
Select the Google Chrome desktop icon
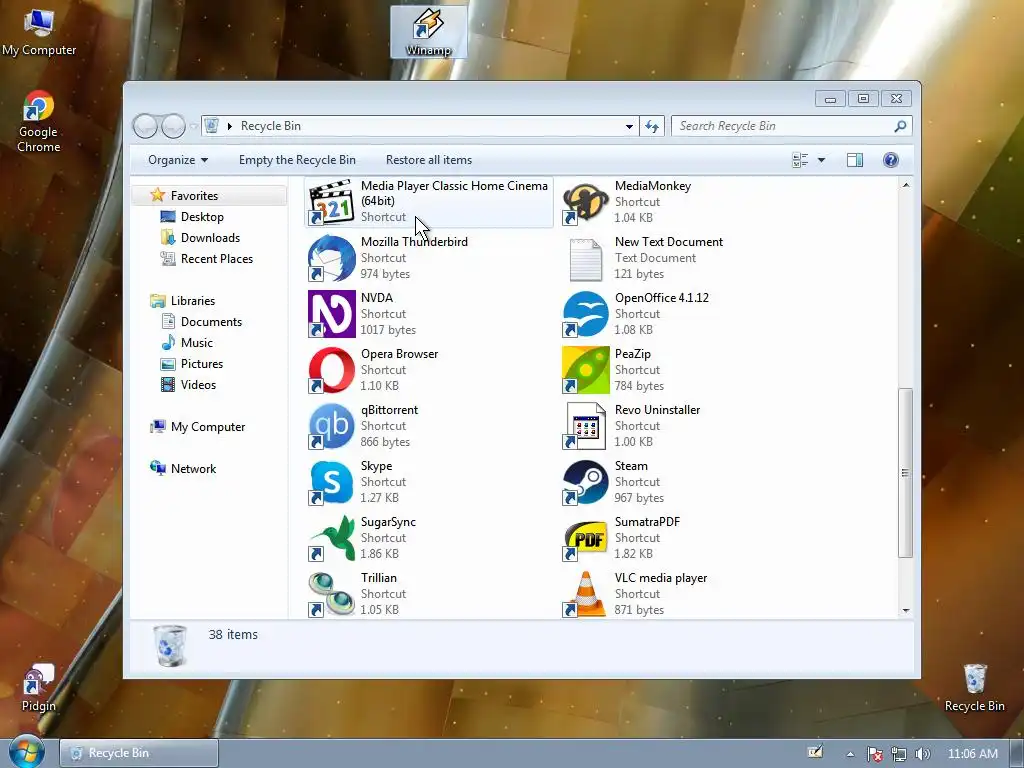(39, 121)
